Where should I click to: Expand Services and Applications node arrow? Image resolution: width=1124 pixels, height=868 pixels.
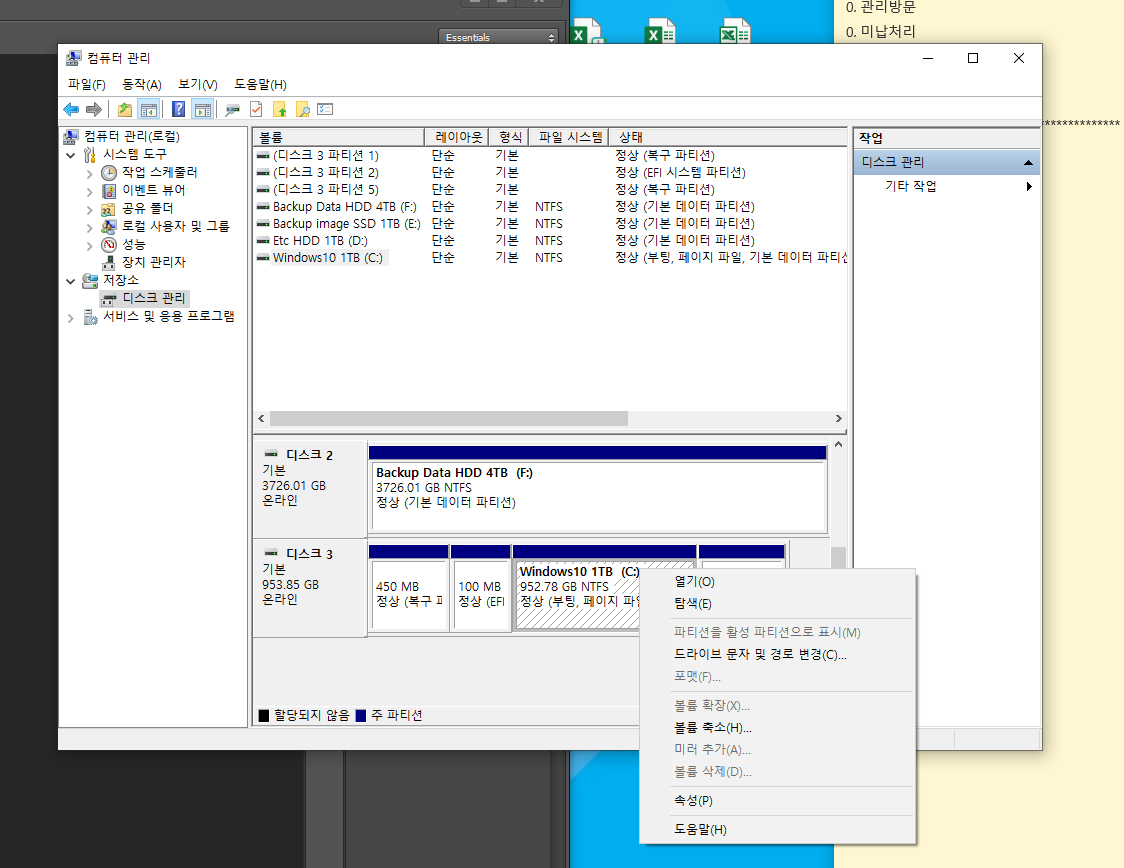point(70,318)
